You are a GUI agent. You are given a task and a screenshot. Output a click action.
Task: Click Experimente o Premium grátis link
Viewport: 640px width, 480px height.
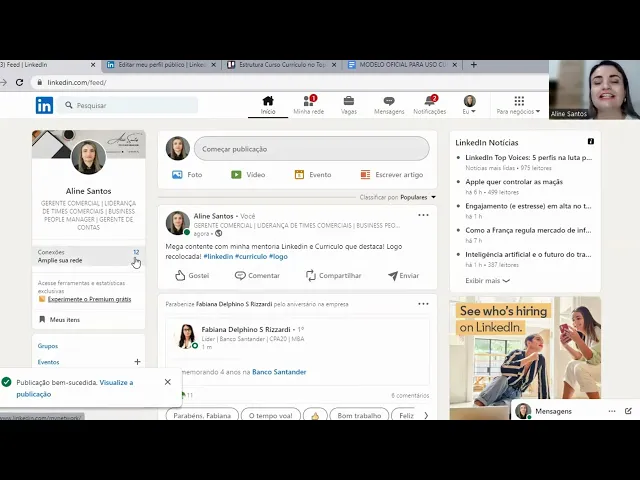pyautogui.click(x=89, y=299)
